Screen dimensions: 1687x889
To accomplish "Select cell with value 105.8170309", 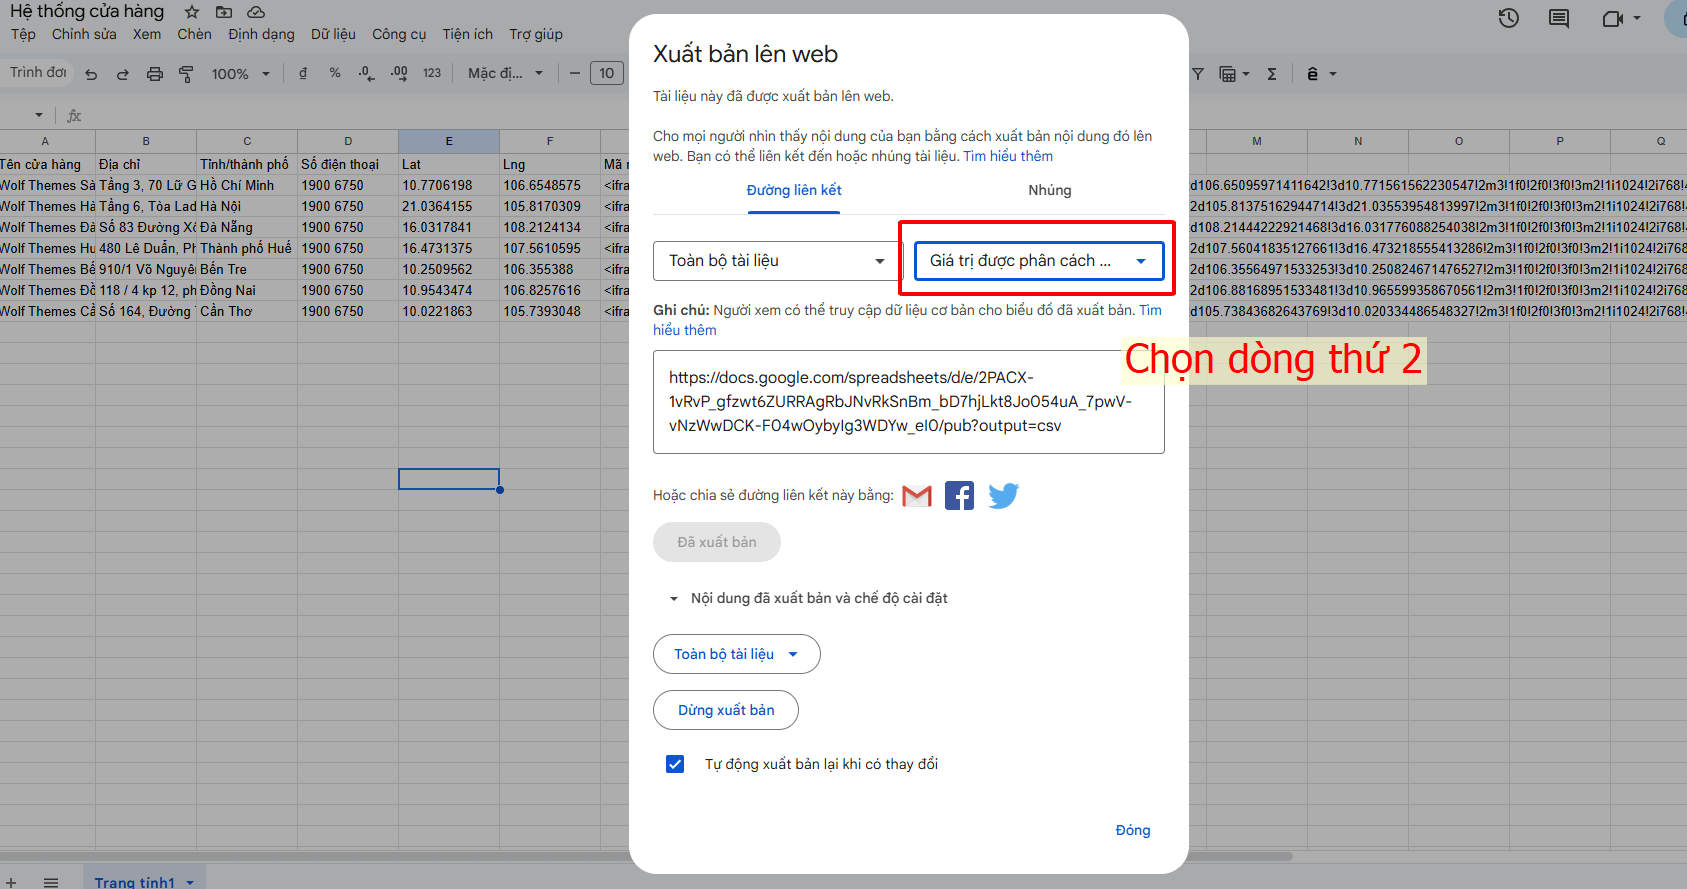I will pyautogui.click(x=550, y=206).
